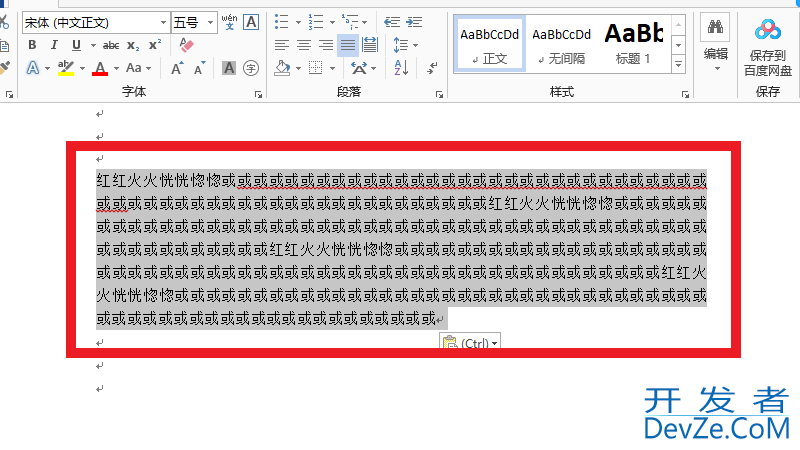
Task: Decrease paragraph indent
Action: point(392,22)
